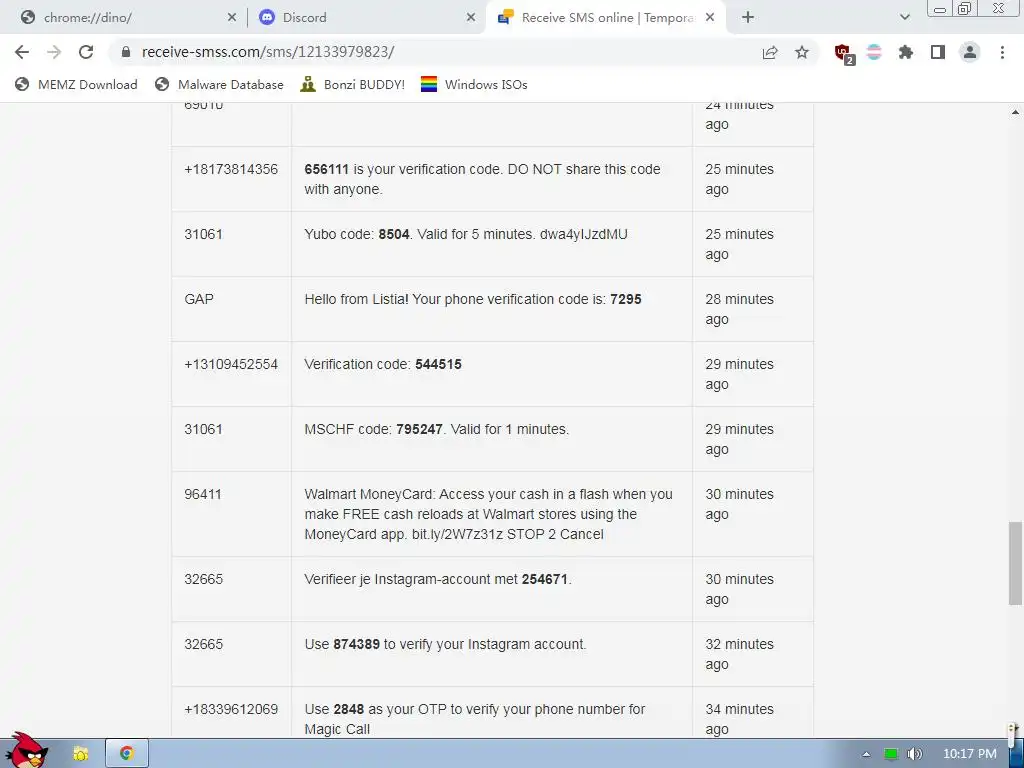This screenshot has height=768, width=1024.
Task: Open the profile avatar menu
Action: (x=970, y=52)
